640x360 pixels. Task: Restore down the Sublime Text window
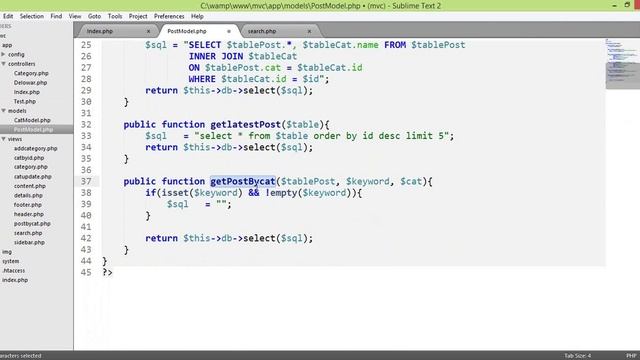click(x=627, y=5)
